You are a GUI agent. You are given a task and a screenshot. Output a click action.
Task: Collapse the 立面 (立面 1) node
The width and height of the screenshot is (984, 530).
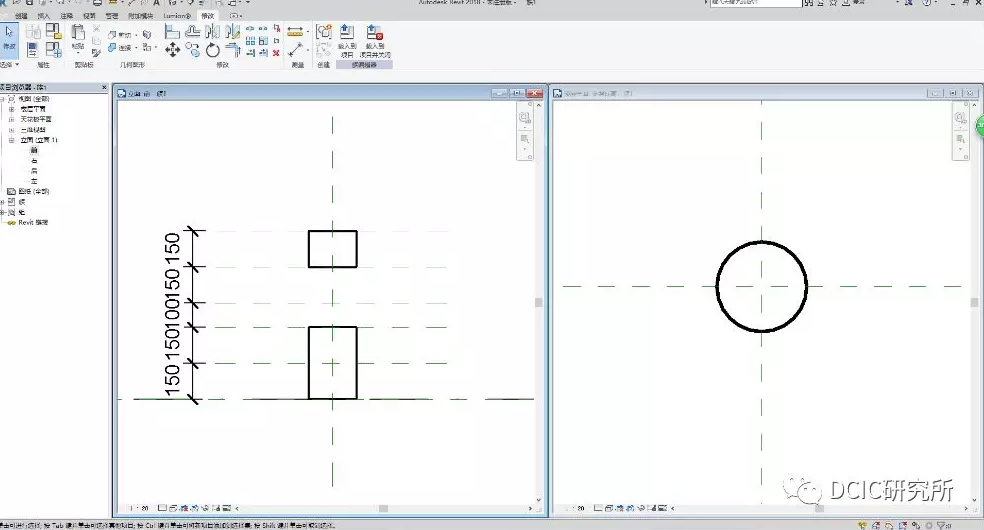pyautogui.click(x=11, y=140)
